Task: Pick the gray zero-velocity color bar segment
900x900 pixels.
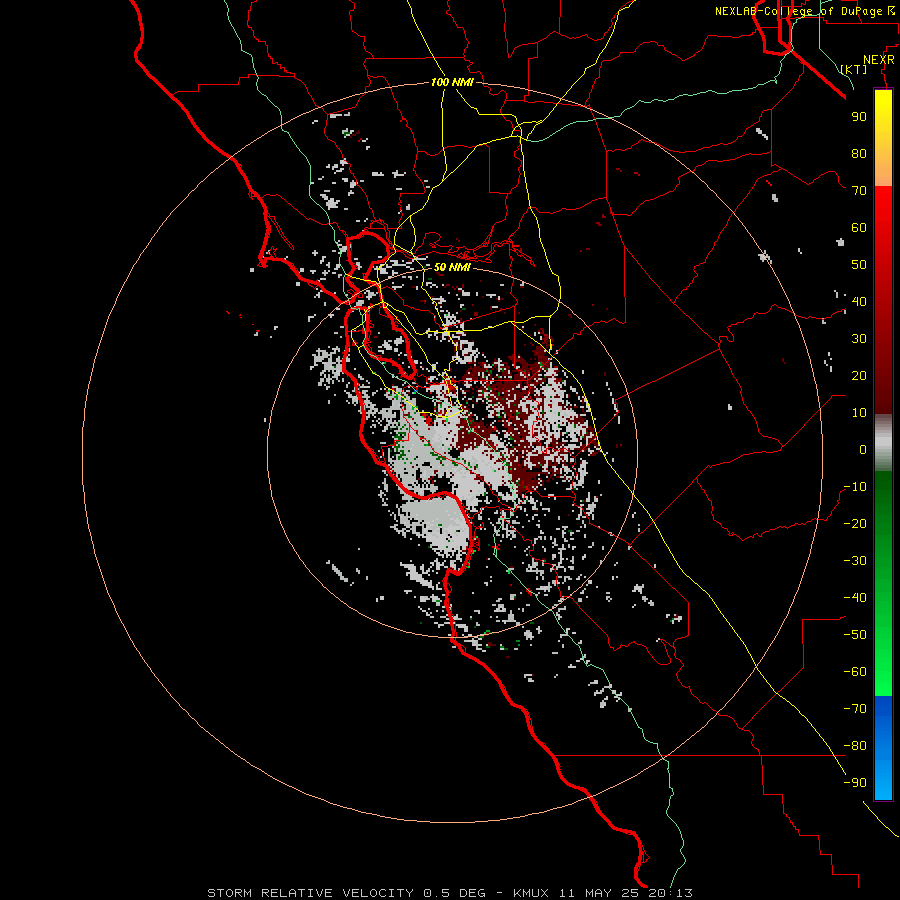Action: coord(883,443)
